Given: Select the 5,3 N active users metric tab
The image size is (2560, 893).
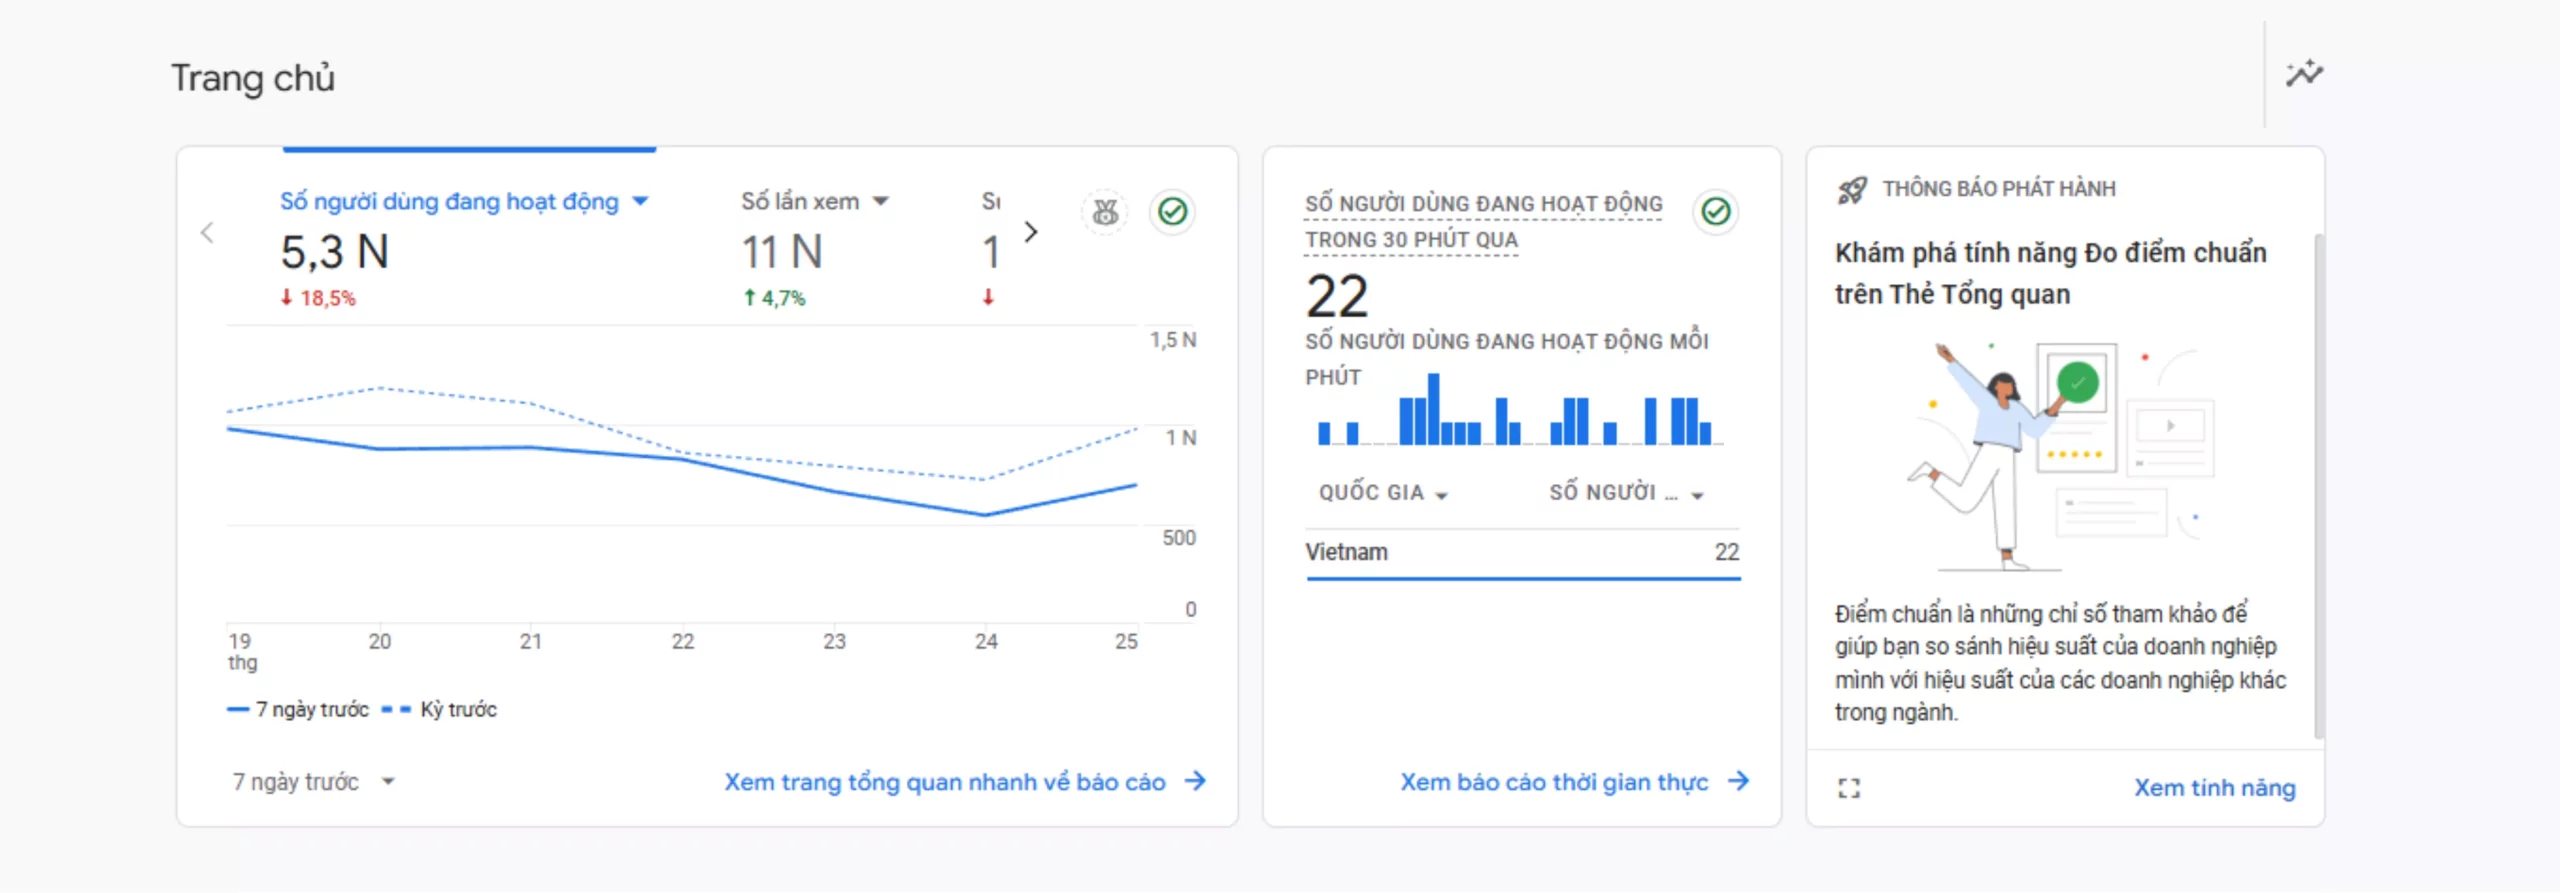Looking at the screenshot, I should pos(335,252).
